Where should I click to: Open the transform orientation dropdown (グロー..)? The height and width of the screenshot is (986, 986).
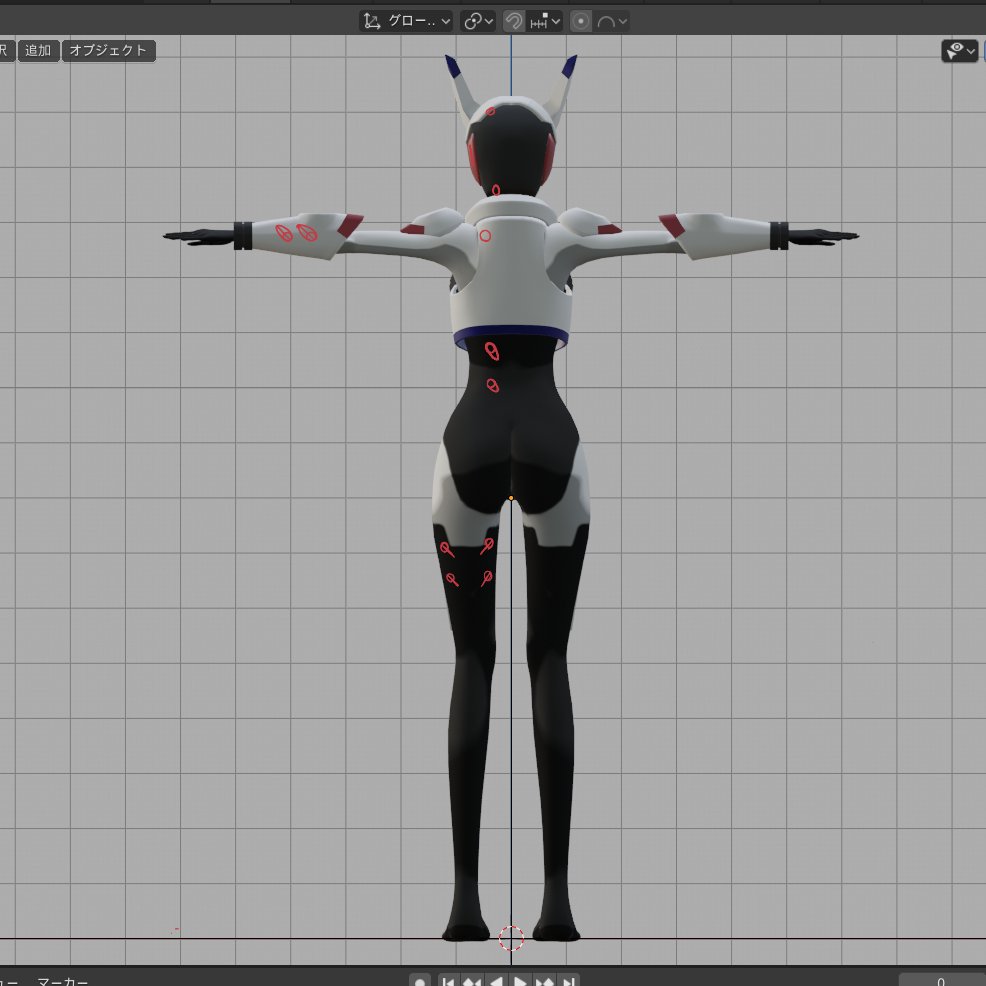406,21
